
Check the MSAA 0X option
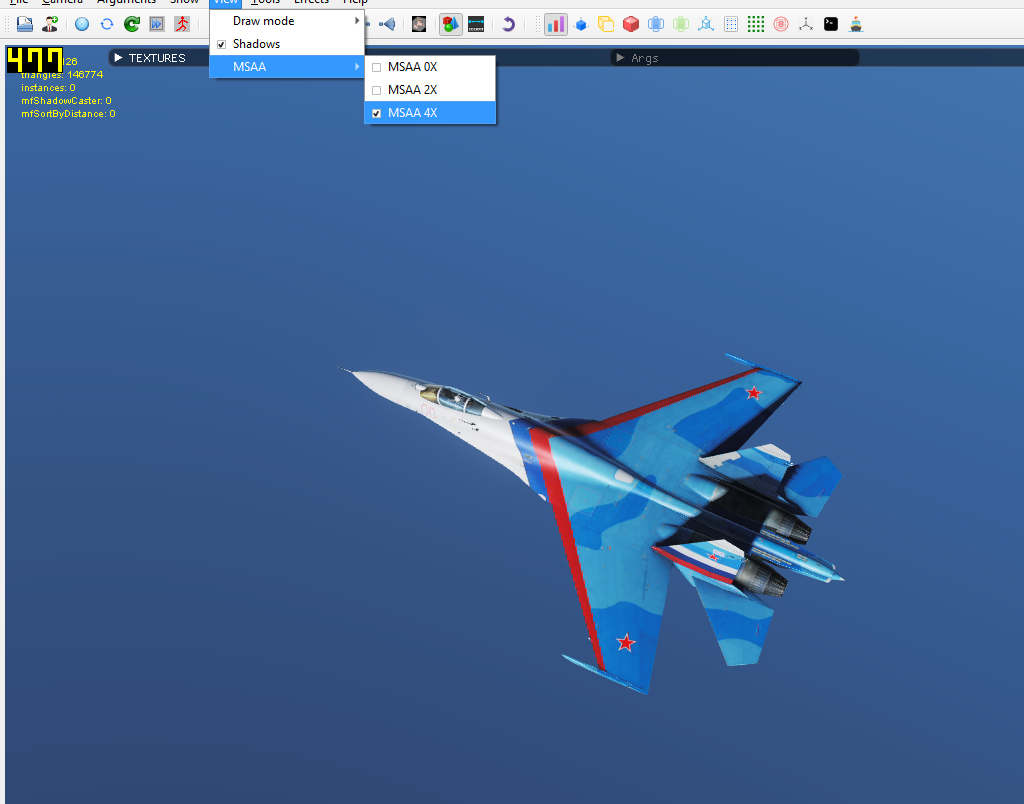tap(376, 67)
